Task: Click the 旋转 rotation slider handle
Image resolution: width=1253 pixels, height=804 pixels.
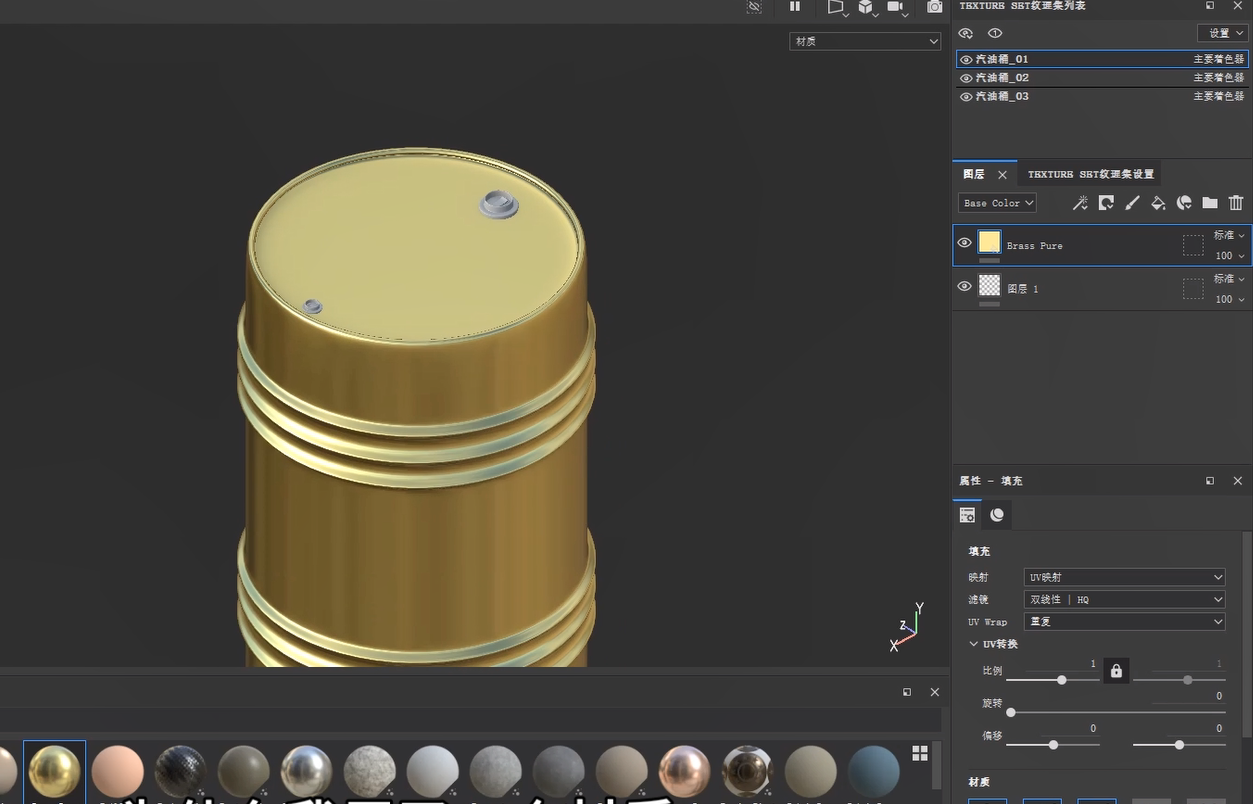Action: [x=1011, y=712]
